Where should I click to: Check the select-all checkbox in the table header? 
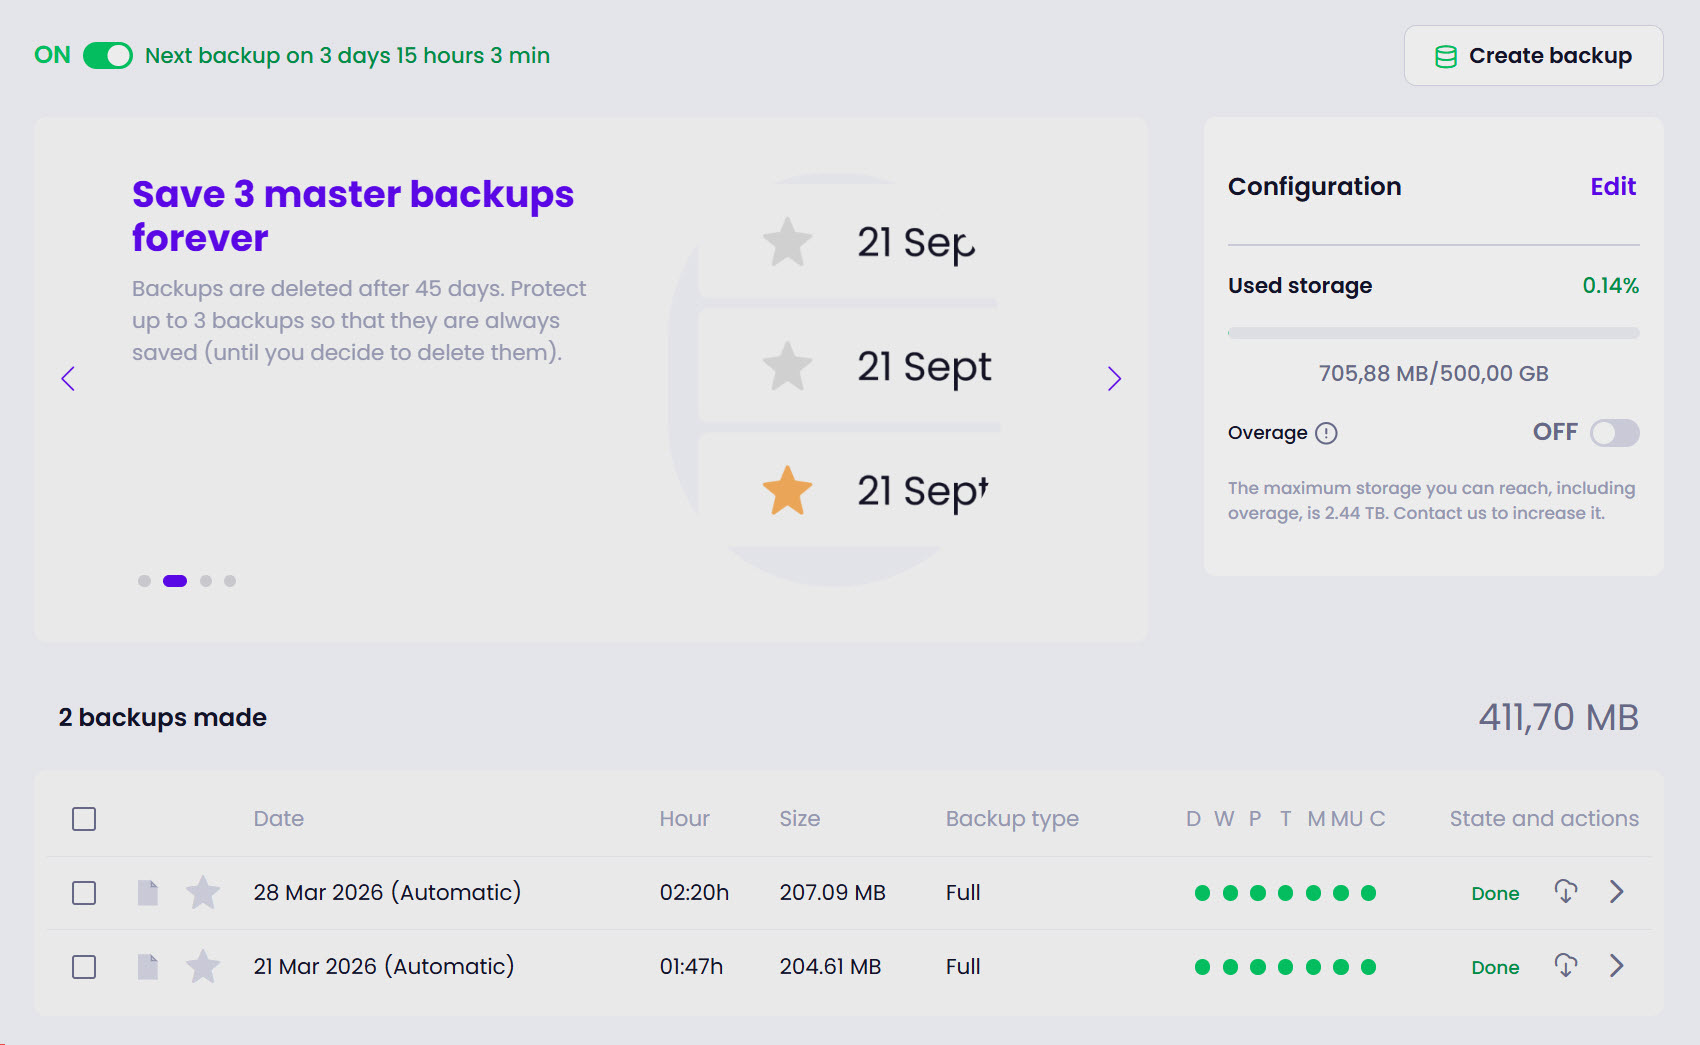(84, 818)
